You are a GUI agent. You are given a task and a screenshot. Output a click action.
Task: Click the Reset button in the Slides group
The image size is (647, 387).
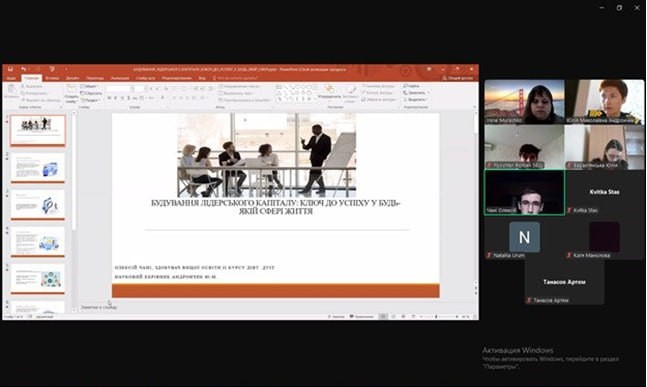[x=91, y=93]
